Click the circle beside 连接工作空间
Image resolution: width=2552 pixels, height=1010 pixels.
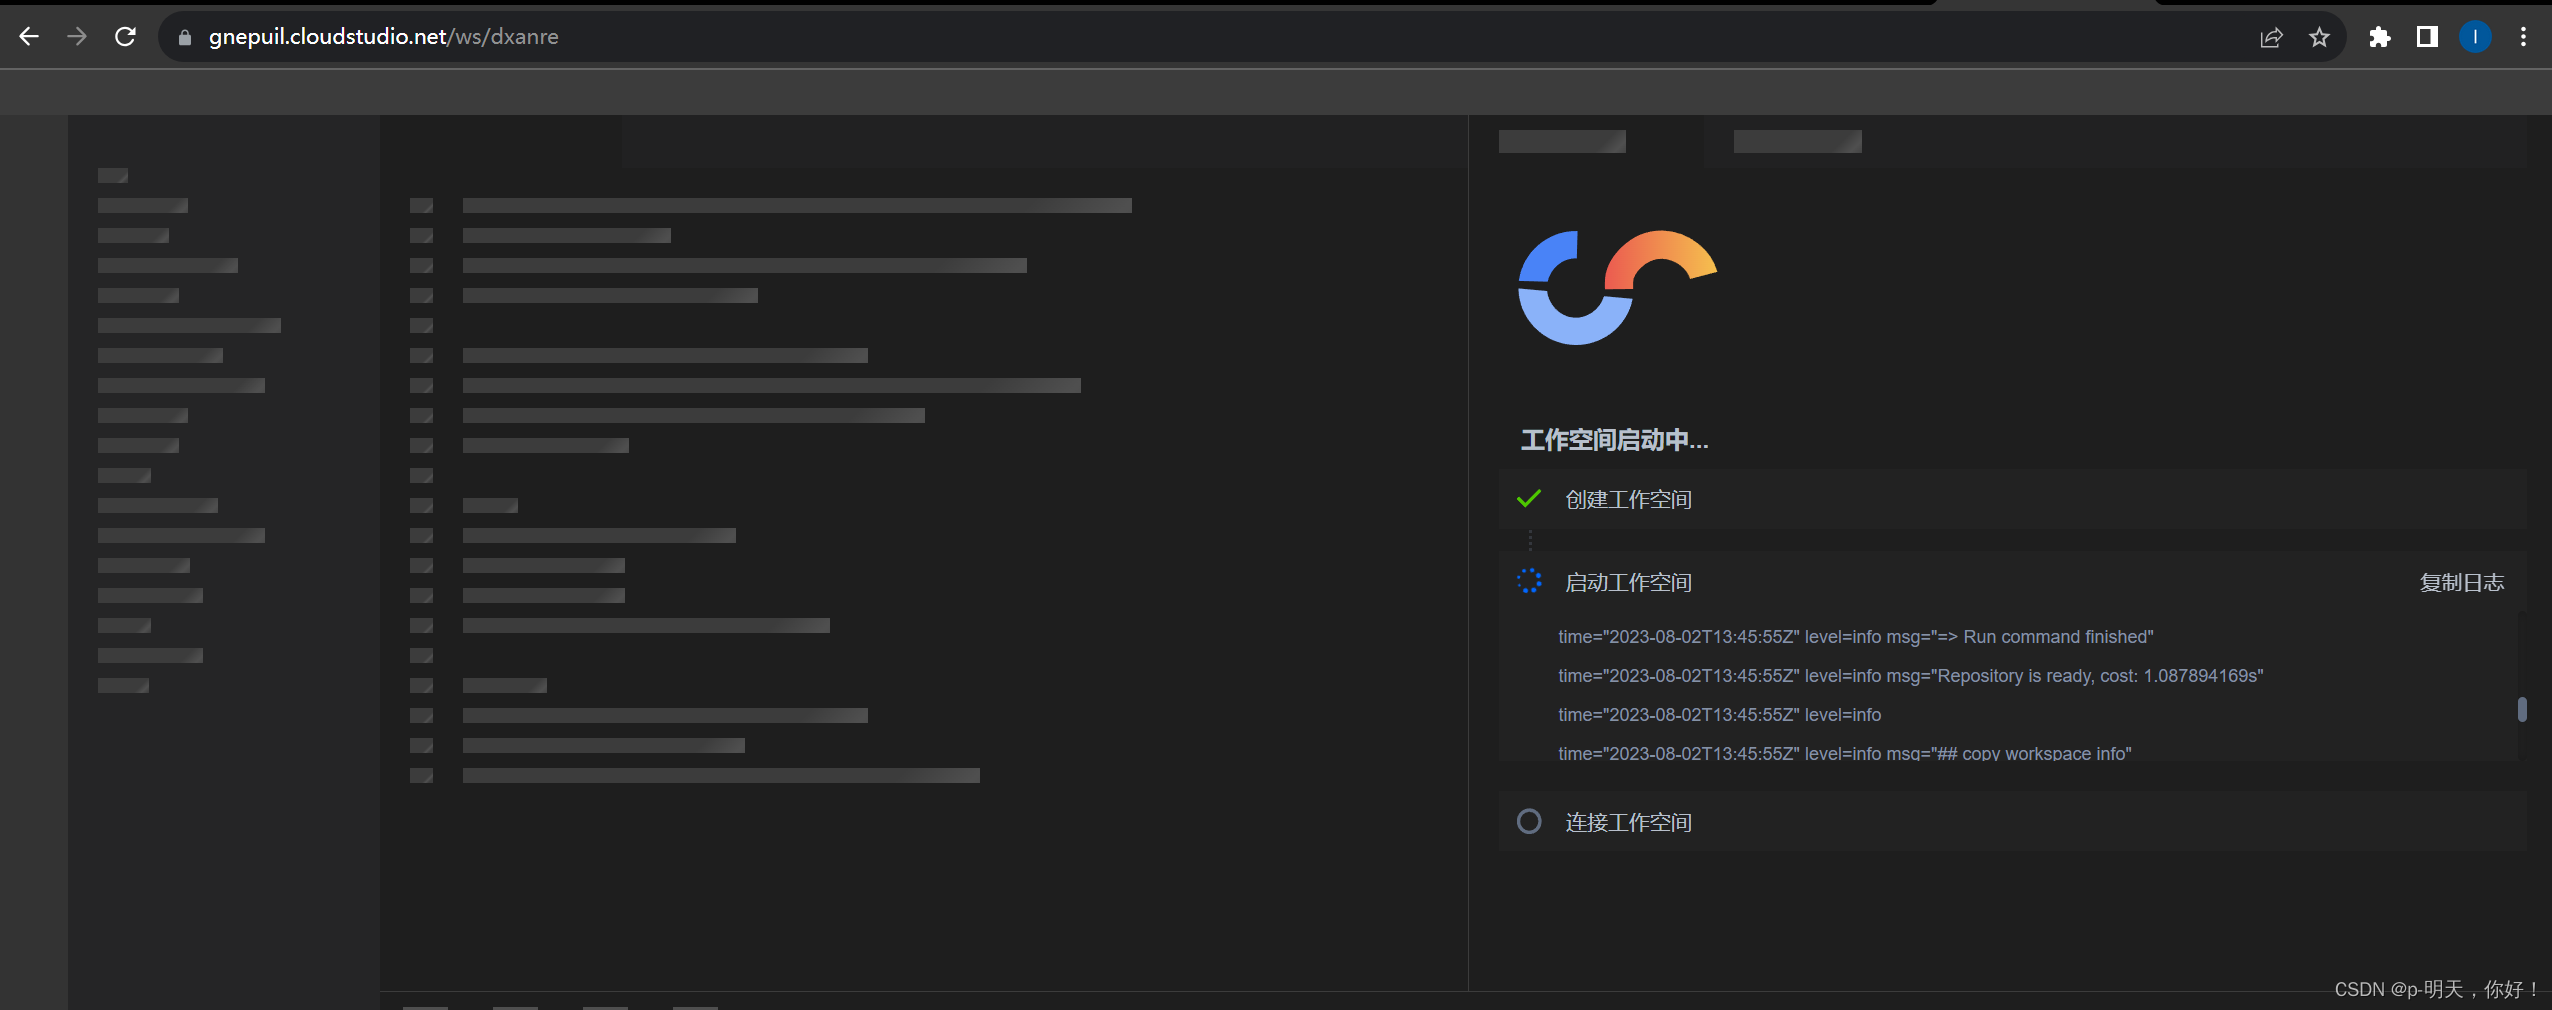(x=1529, y=821)
